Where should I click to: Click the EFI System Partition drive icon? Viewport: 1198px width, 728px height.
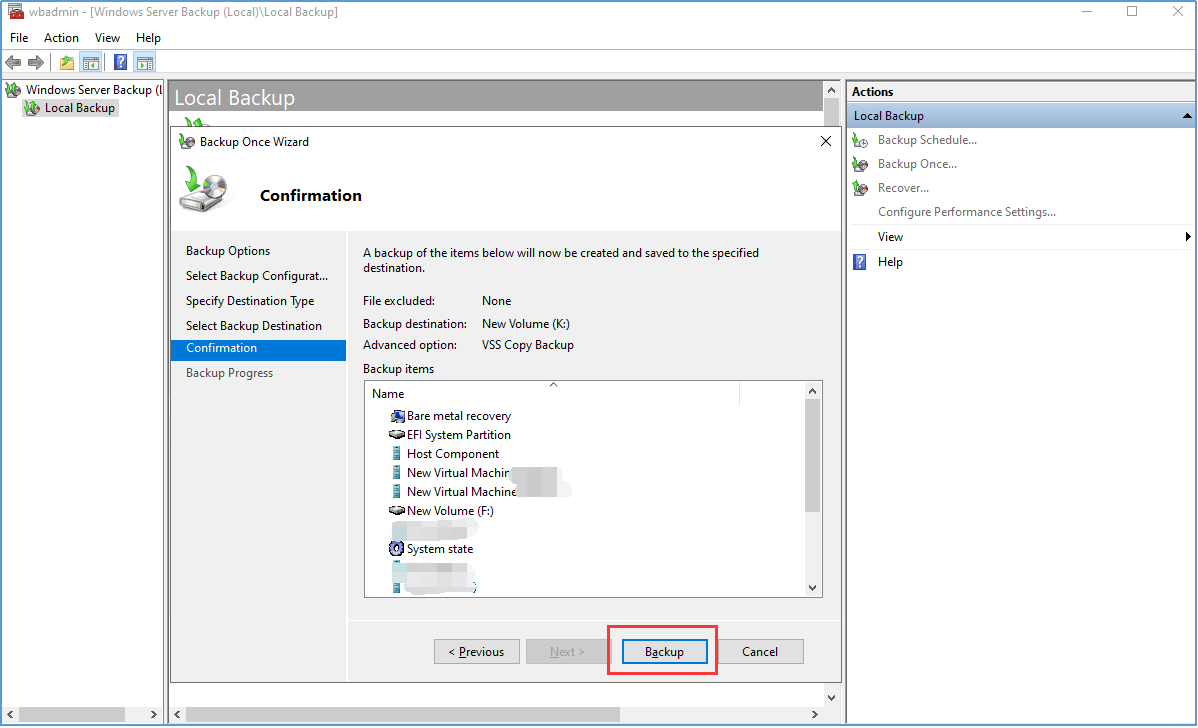click(x=397, y=435)
